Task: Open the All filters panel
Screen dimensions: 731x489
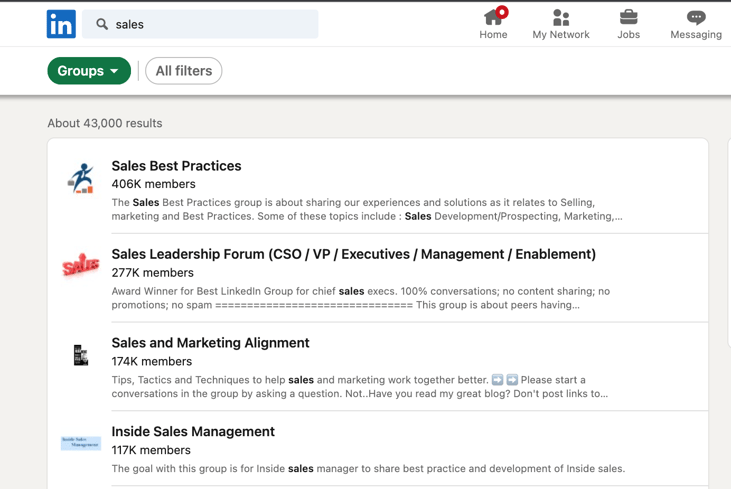Action: pos(184,71)
